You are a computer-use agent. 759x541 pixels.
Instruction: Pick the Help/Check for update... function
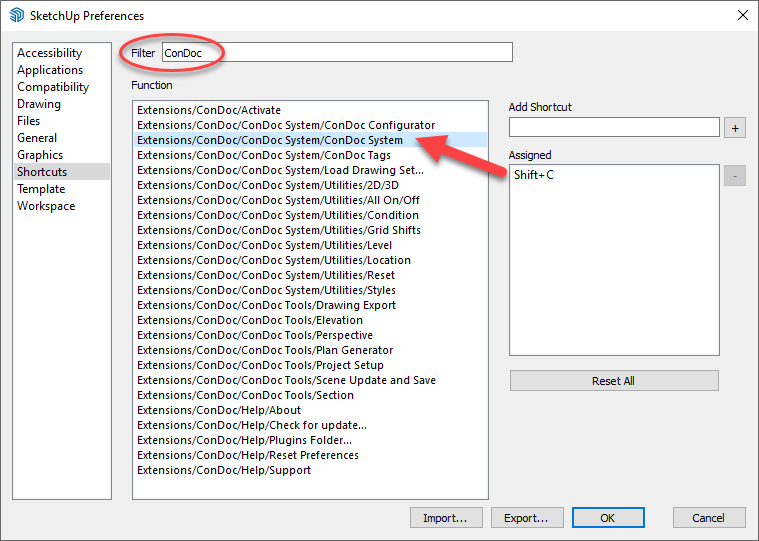(252, 425)
